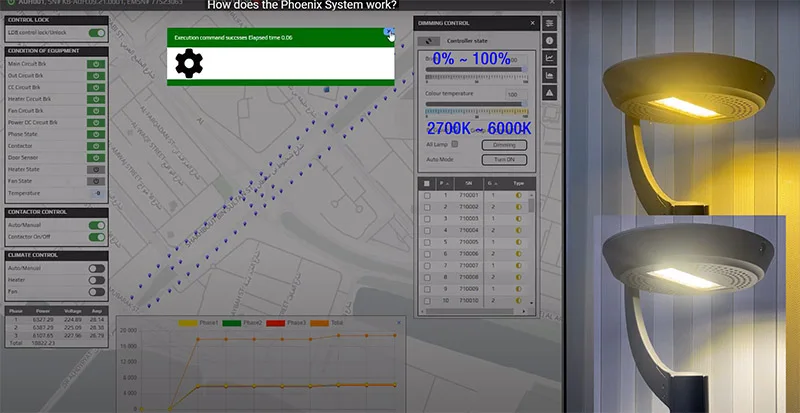This screenshot has width=800, height=413.
Task: Check the All Lamp checkbox
Action: pyautogui.click(x=455, y=144)
